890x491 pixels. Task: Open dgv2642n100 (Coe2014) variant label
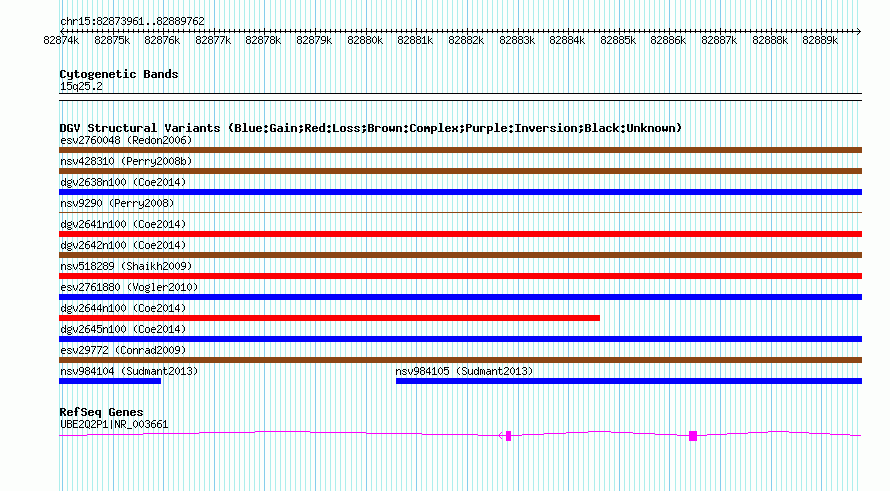[x=123, y=245]
